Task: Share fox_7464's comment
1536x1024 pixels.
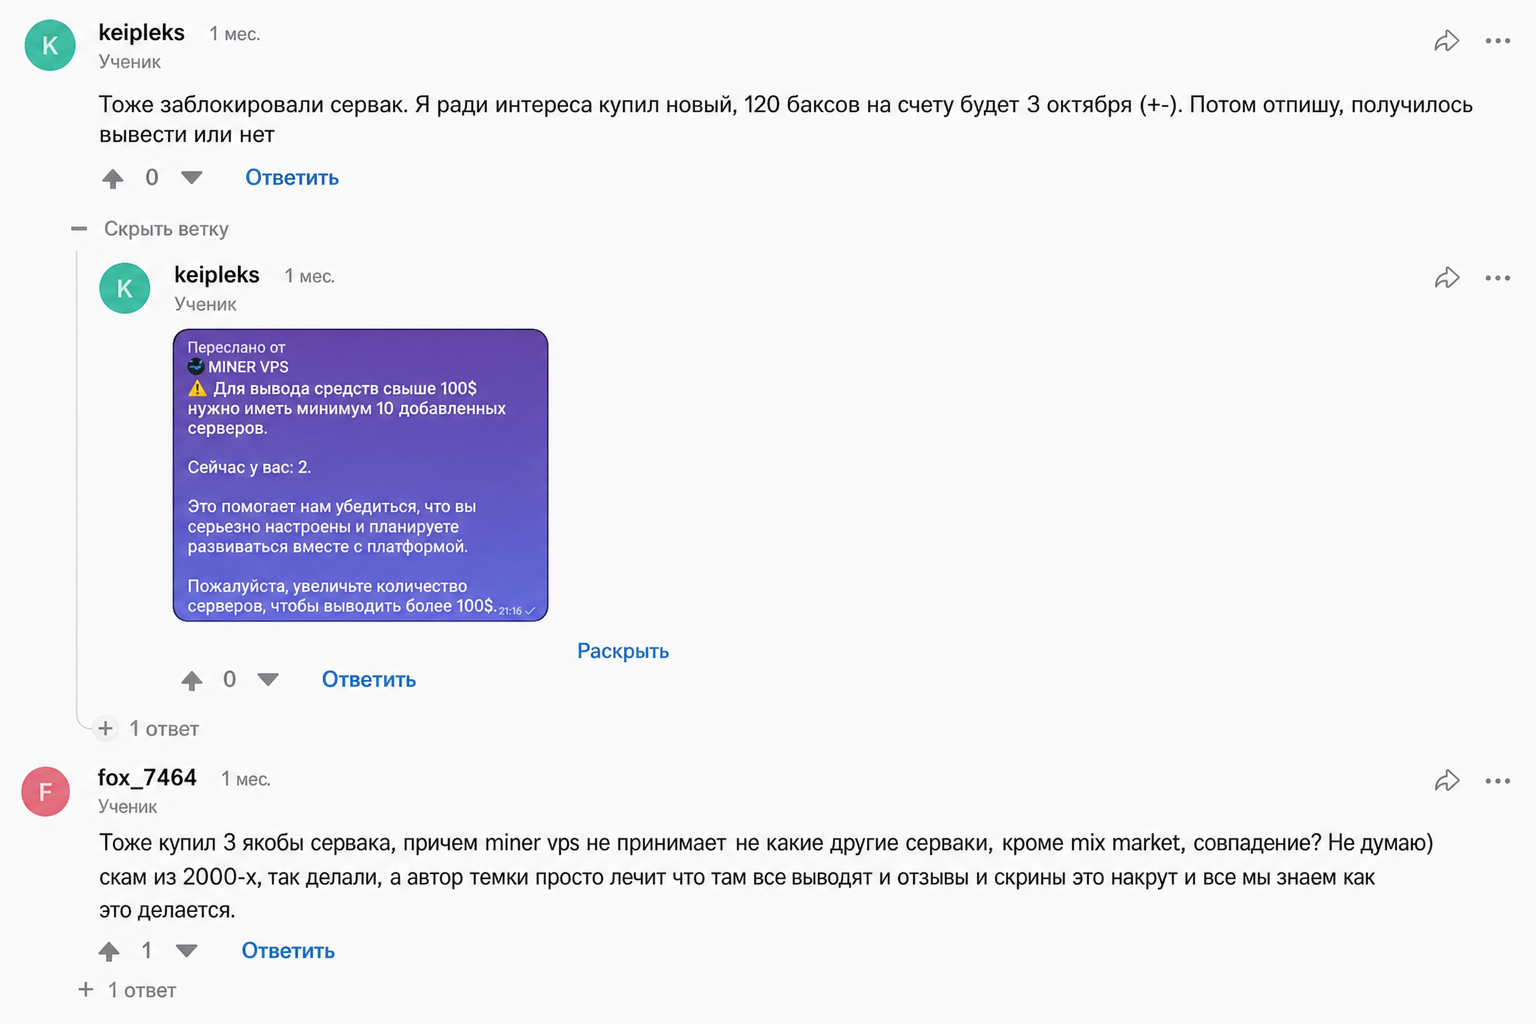Action: (x=1446, y=781)
